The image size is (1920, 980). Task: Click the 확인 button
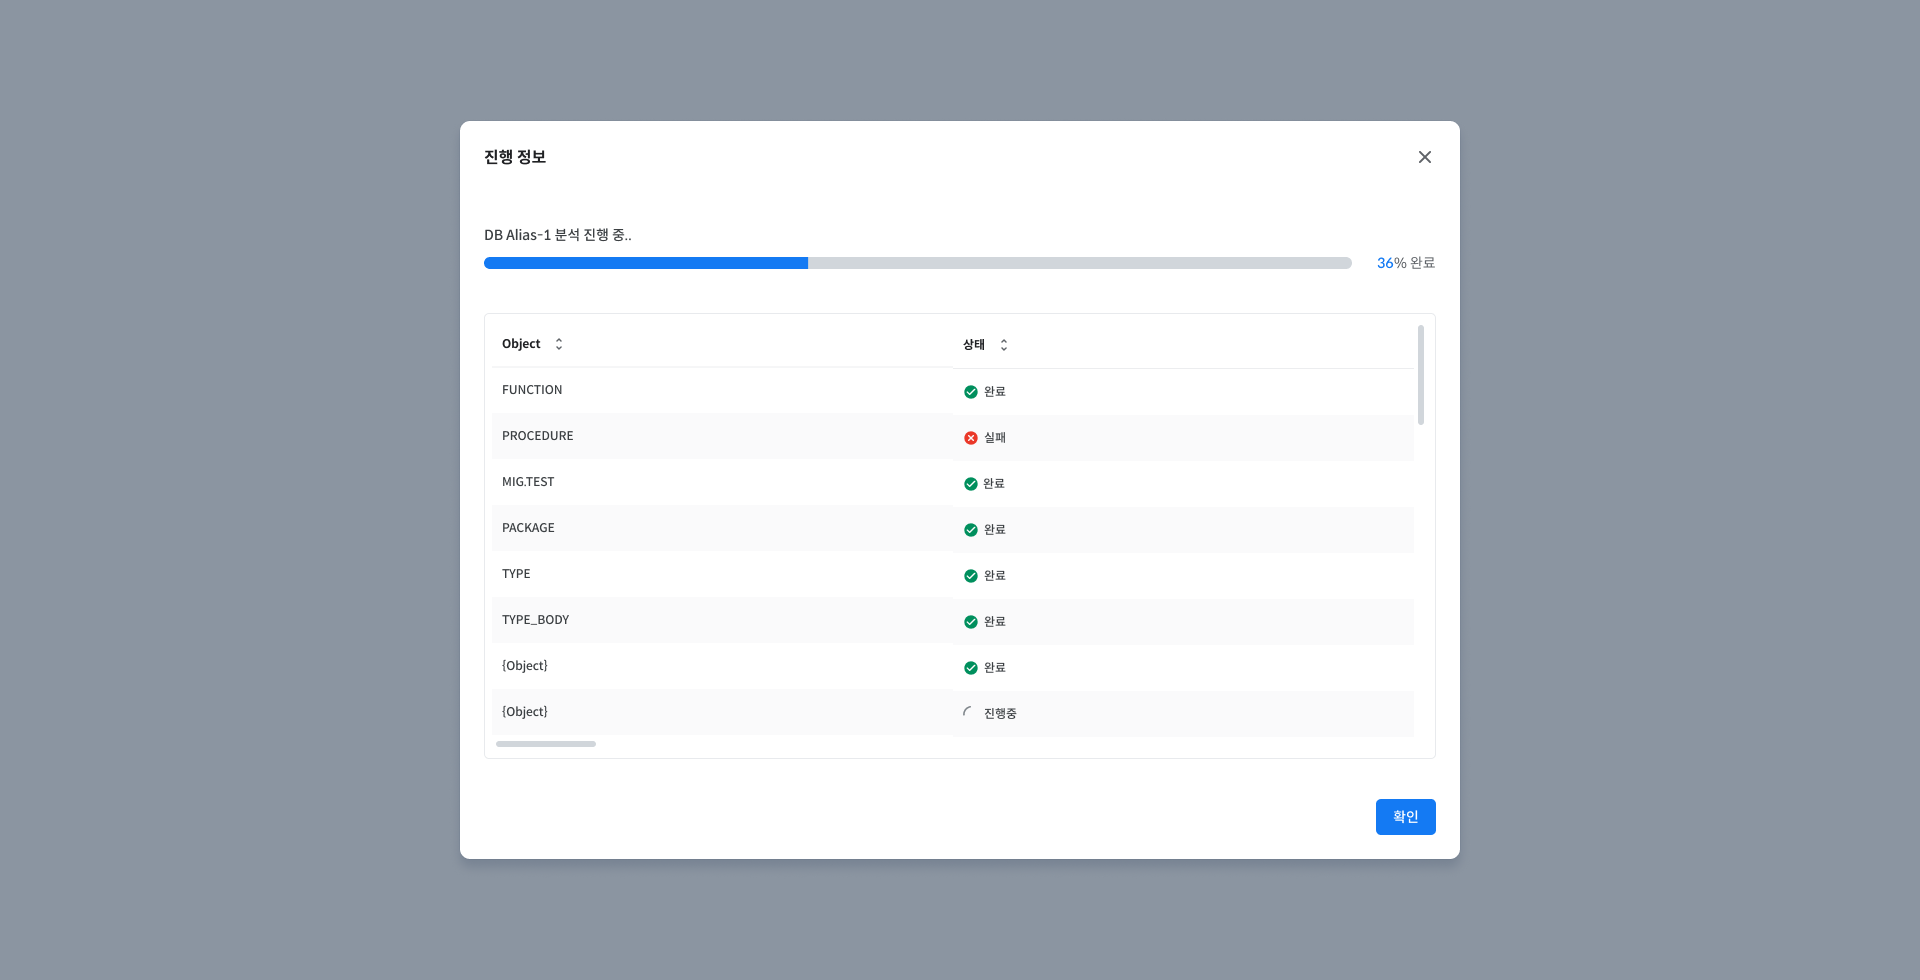1406,817
